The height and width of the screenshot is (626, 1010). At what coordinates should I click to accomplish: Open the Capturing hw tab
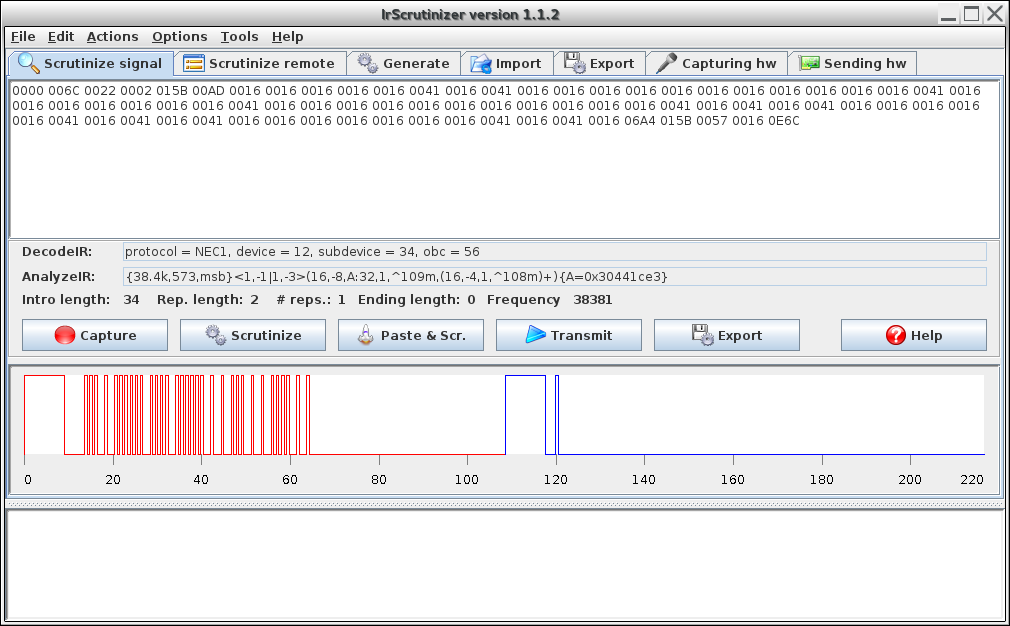tap(717, 63)
